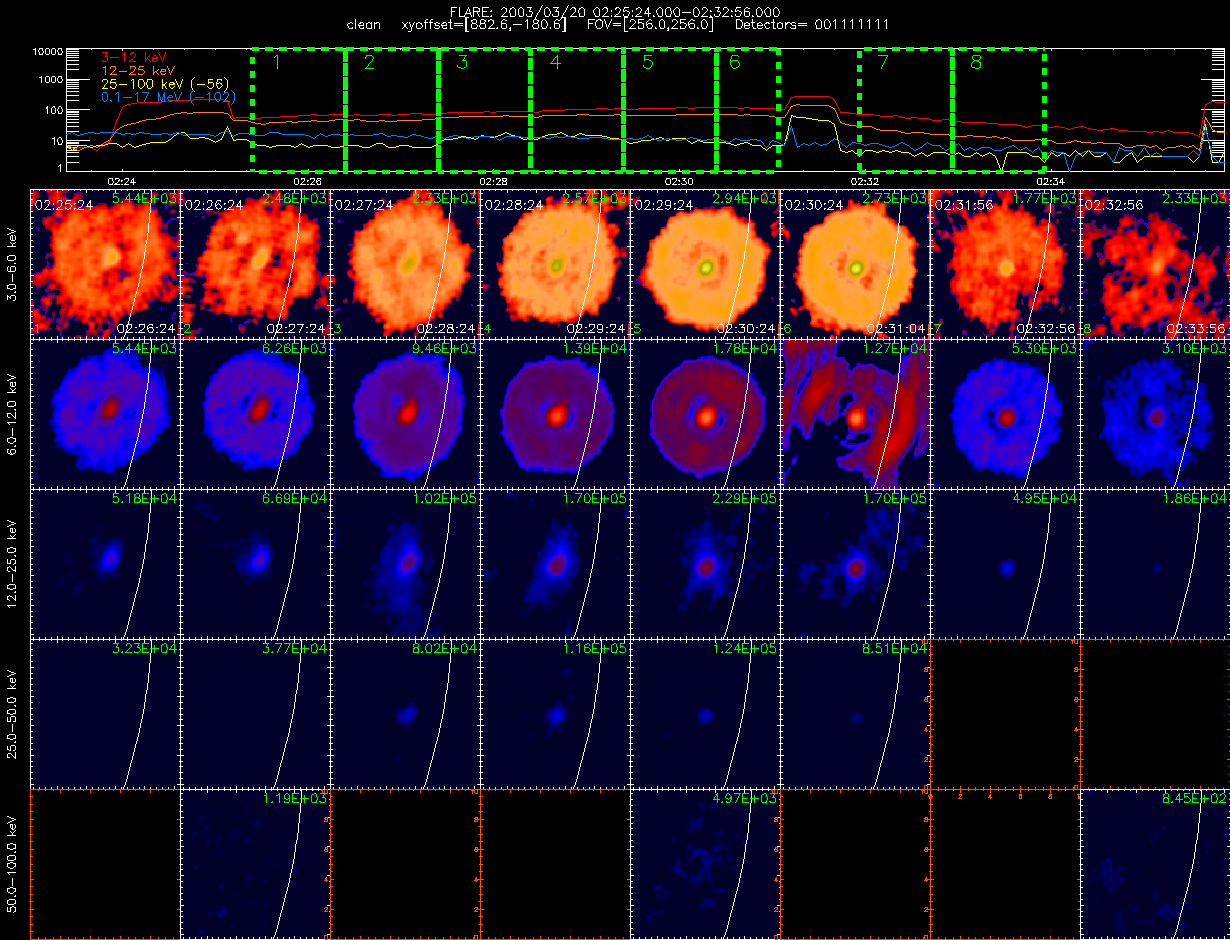Open the 3.0-6.0 keV image labeled 2.57E+03

tap(556, 263)
